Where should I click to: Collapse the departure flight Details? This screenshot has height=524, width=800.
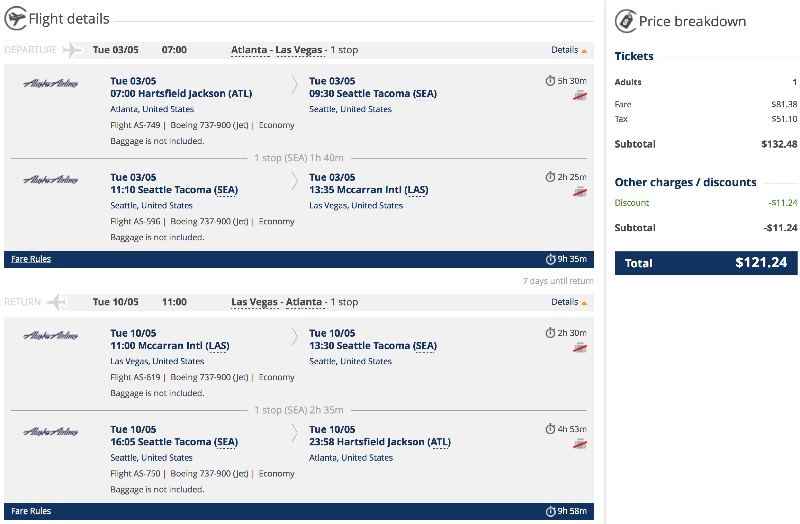[569, 50]
